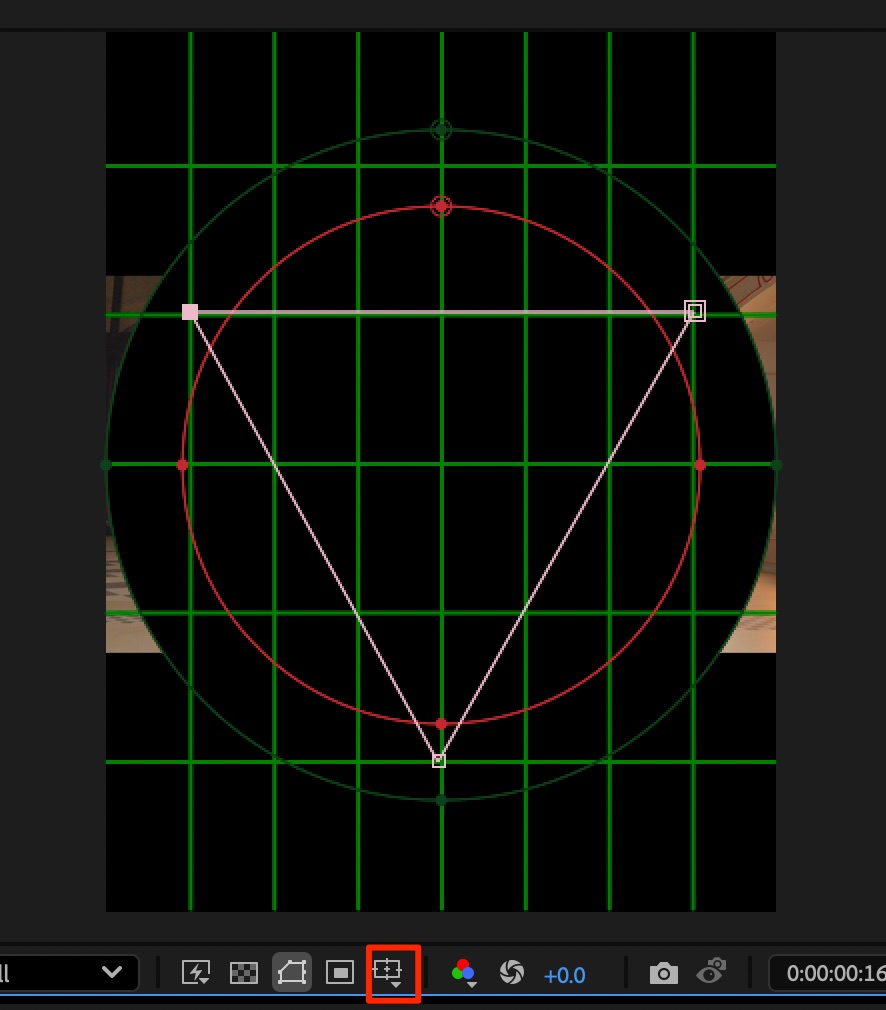This screenshot has height=1010, width=886.
Task: Click the green outer circle's top handle
Action: pyautogui.click(x=441, y=129)
